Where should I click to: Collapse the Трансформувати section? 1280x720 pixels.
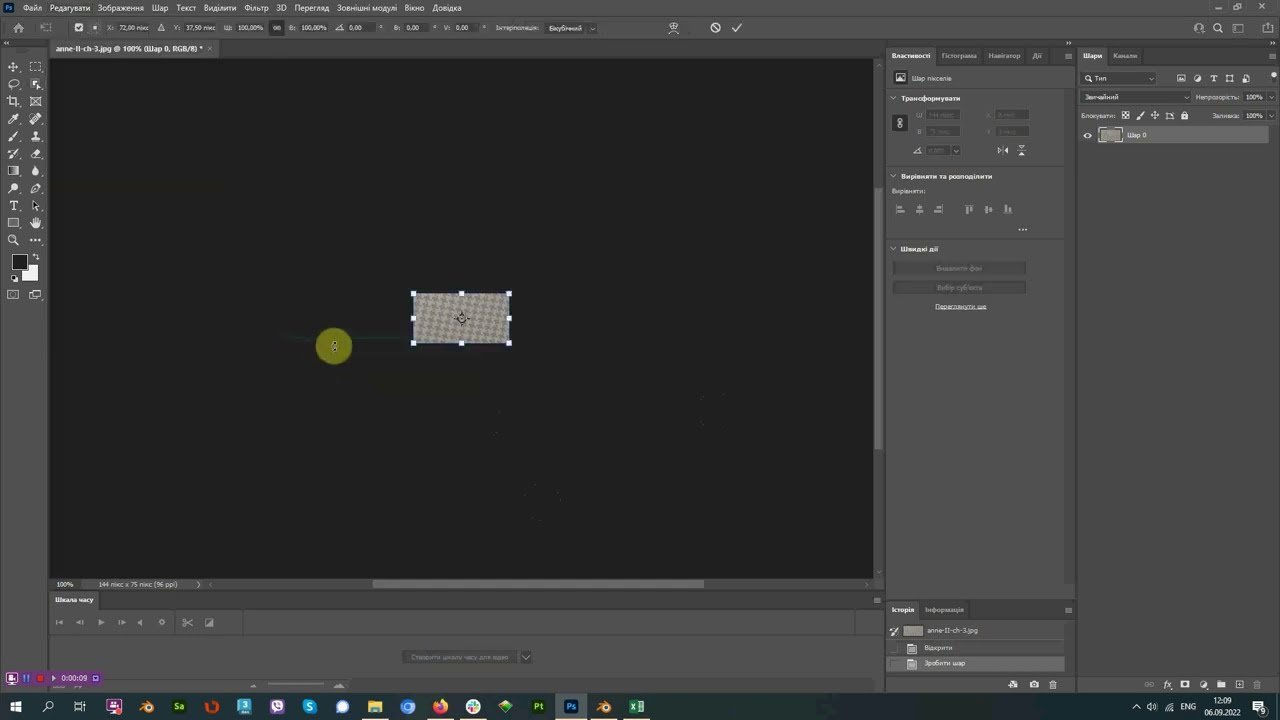(x=894, y=98)
